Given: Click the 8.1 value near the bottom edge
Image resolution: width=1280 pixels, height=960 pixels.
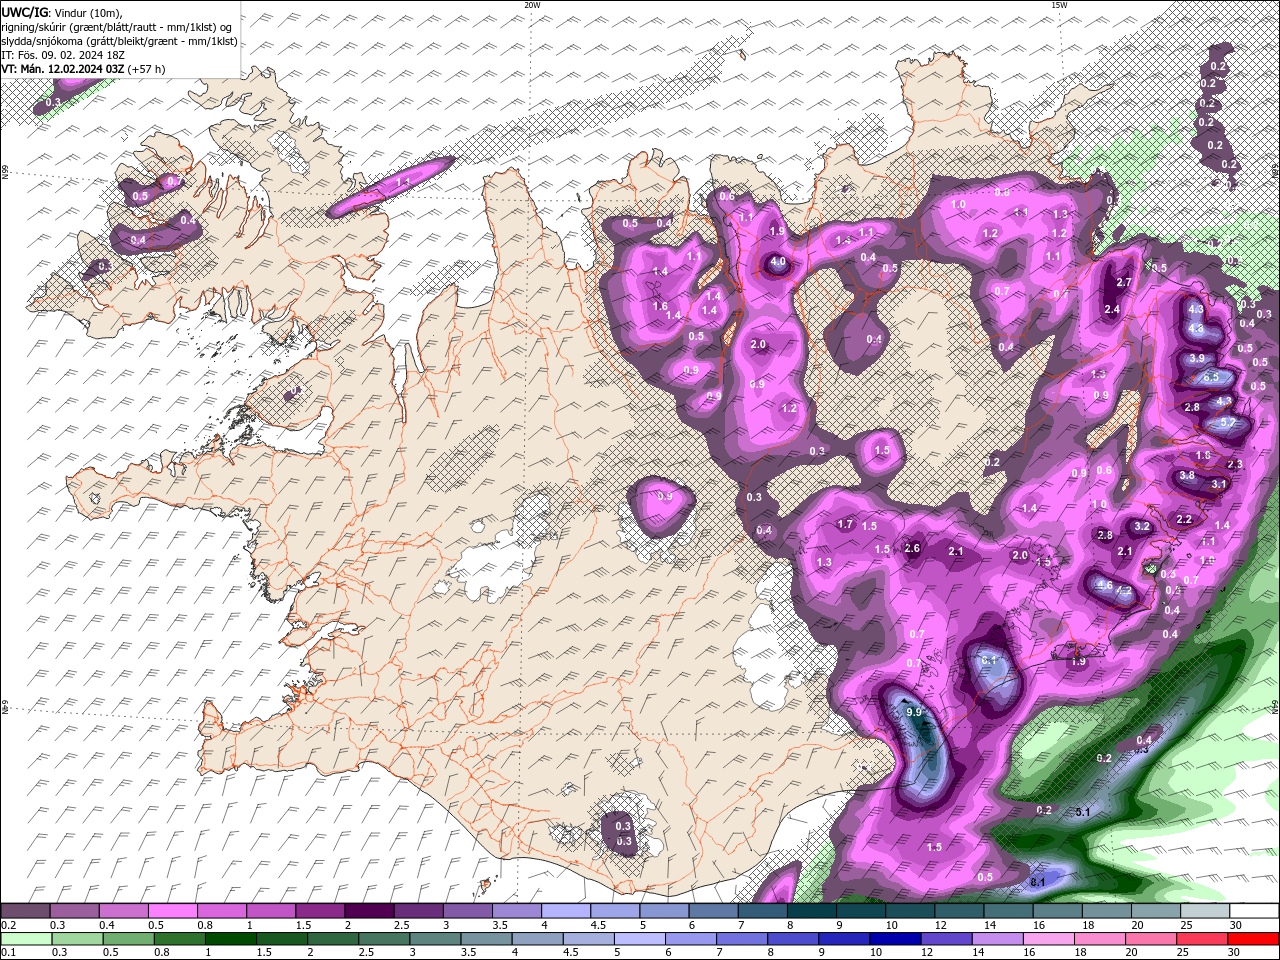Looking at the screenshot, I should point(1037,882).
